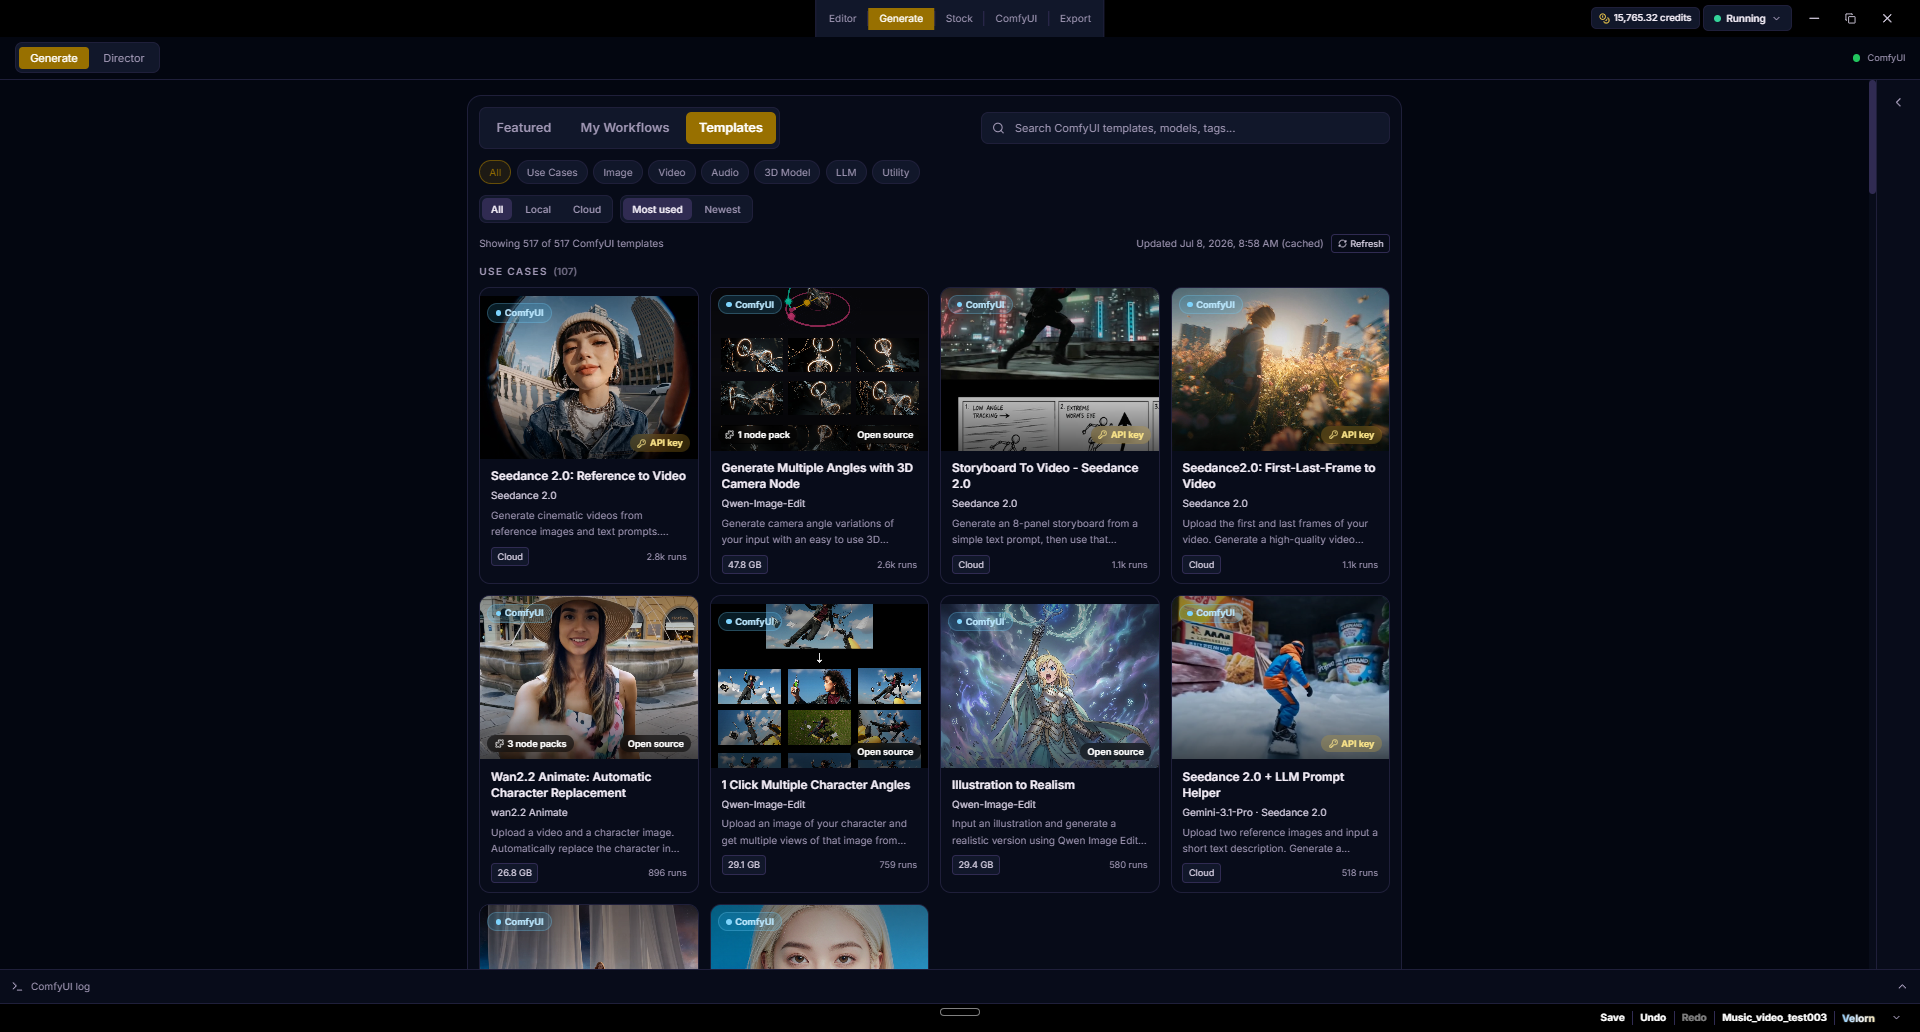This screenshot has height=1032, width=1920.
Task: Collapse the right side panel arrow
Action: tap(1898, 102)
